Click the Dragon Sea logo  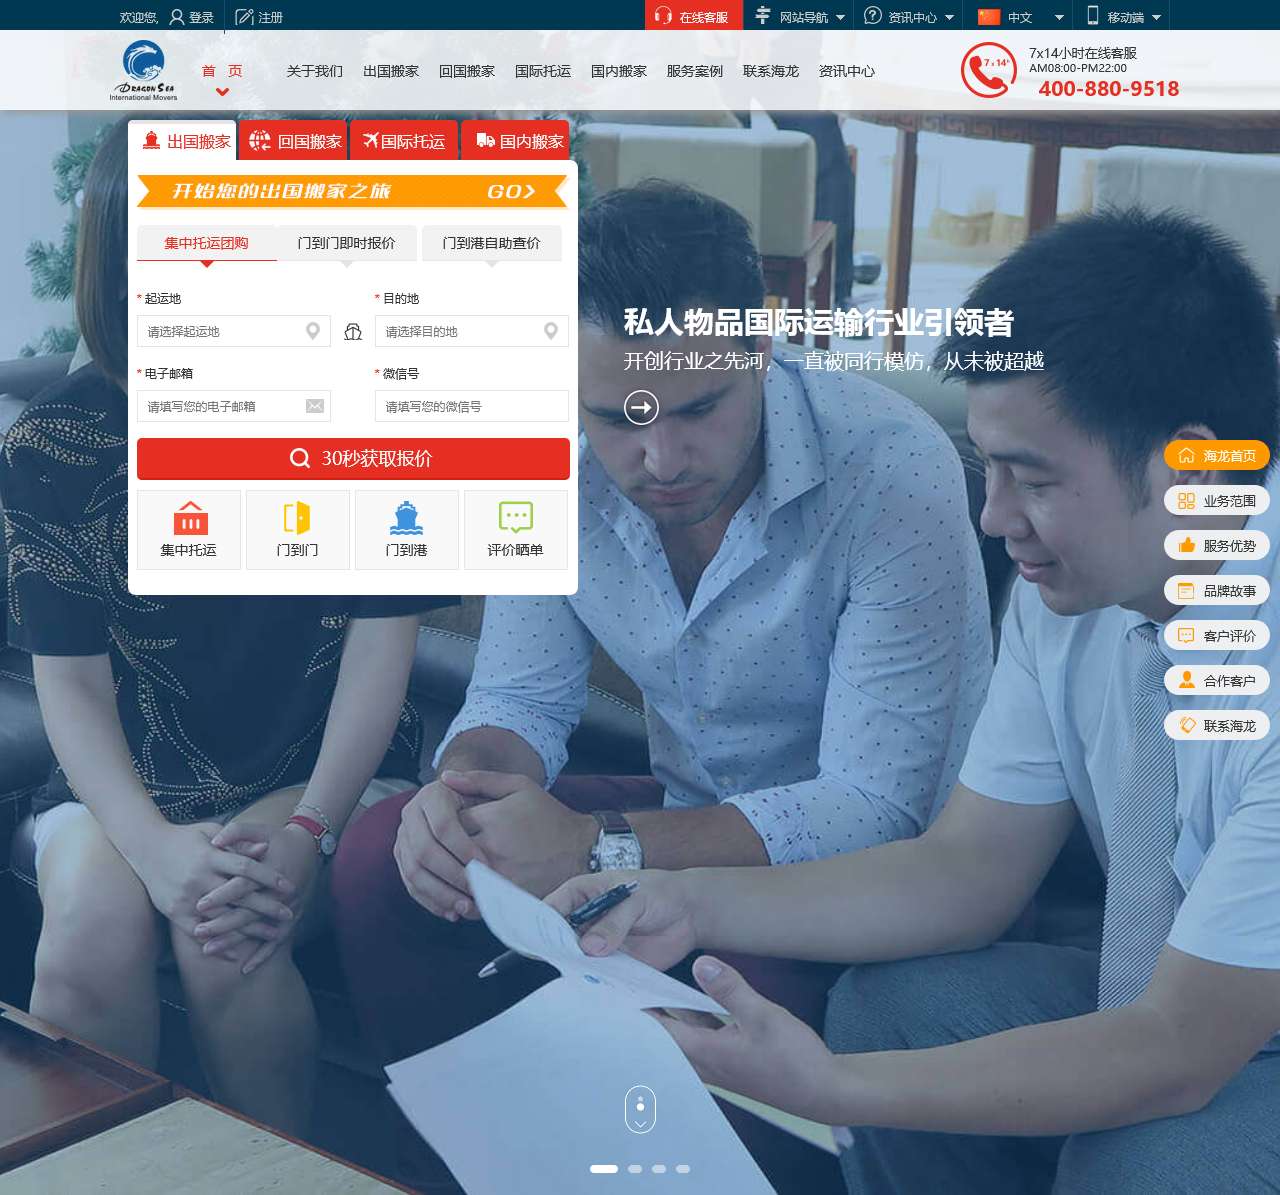pyautogui.click(x=143, y=70)
